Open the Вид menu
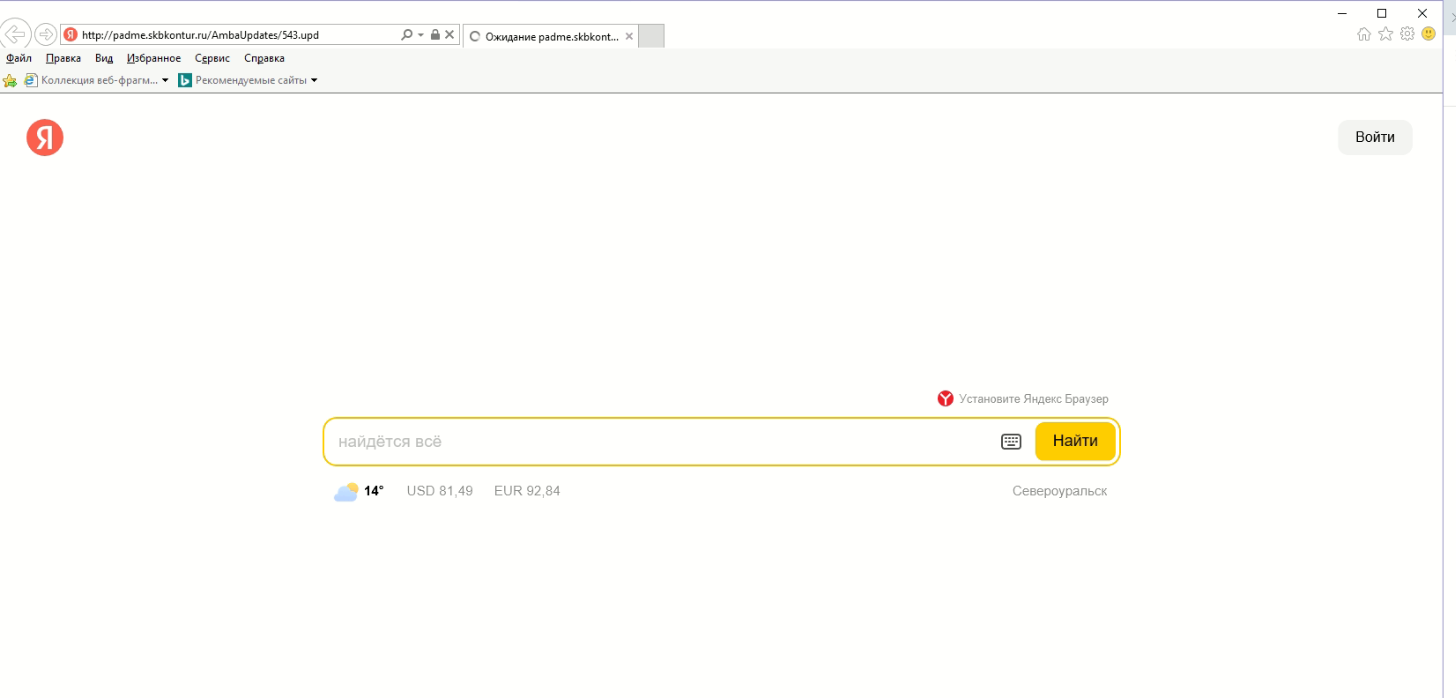Image resolution: width=1456 pixels, height=698 pixels. tap(104, 58)
